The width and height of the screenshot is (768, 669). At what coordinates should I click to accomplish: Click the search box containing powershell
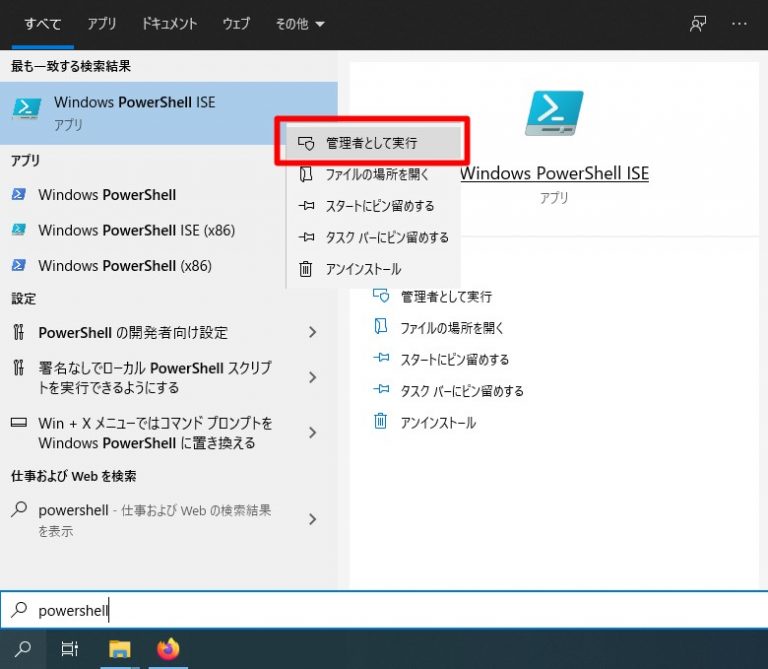[x=384, y=610]
